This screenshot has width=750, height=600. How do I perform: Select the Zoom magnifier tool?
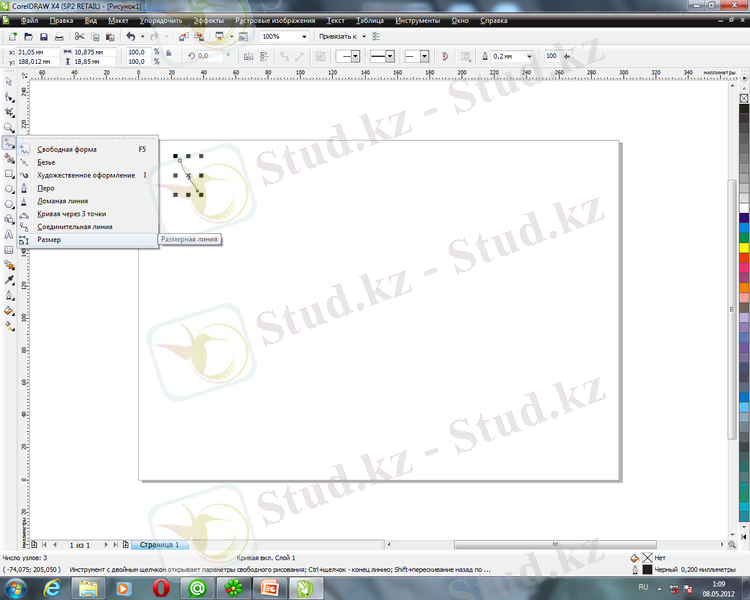(x=9, y=127)
